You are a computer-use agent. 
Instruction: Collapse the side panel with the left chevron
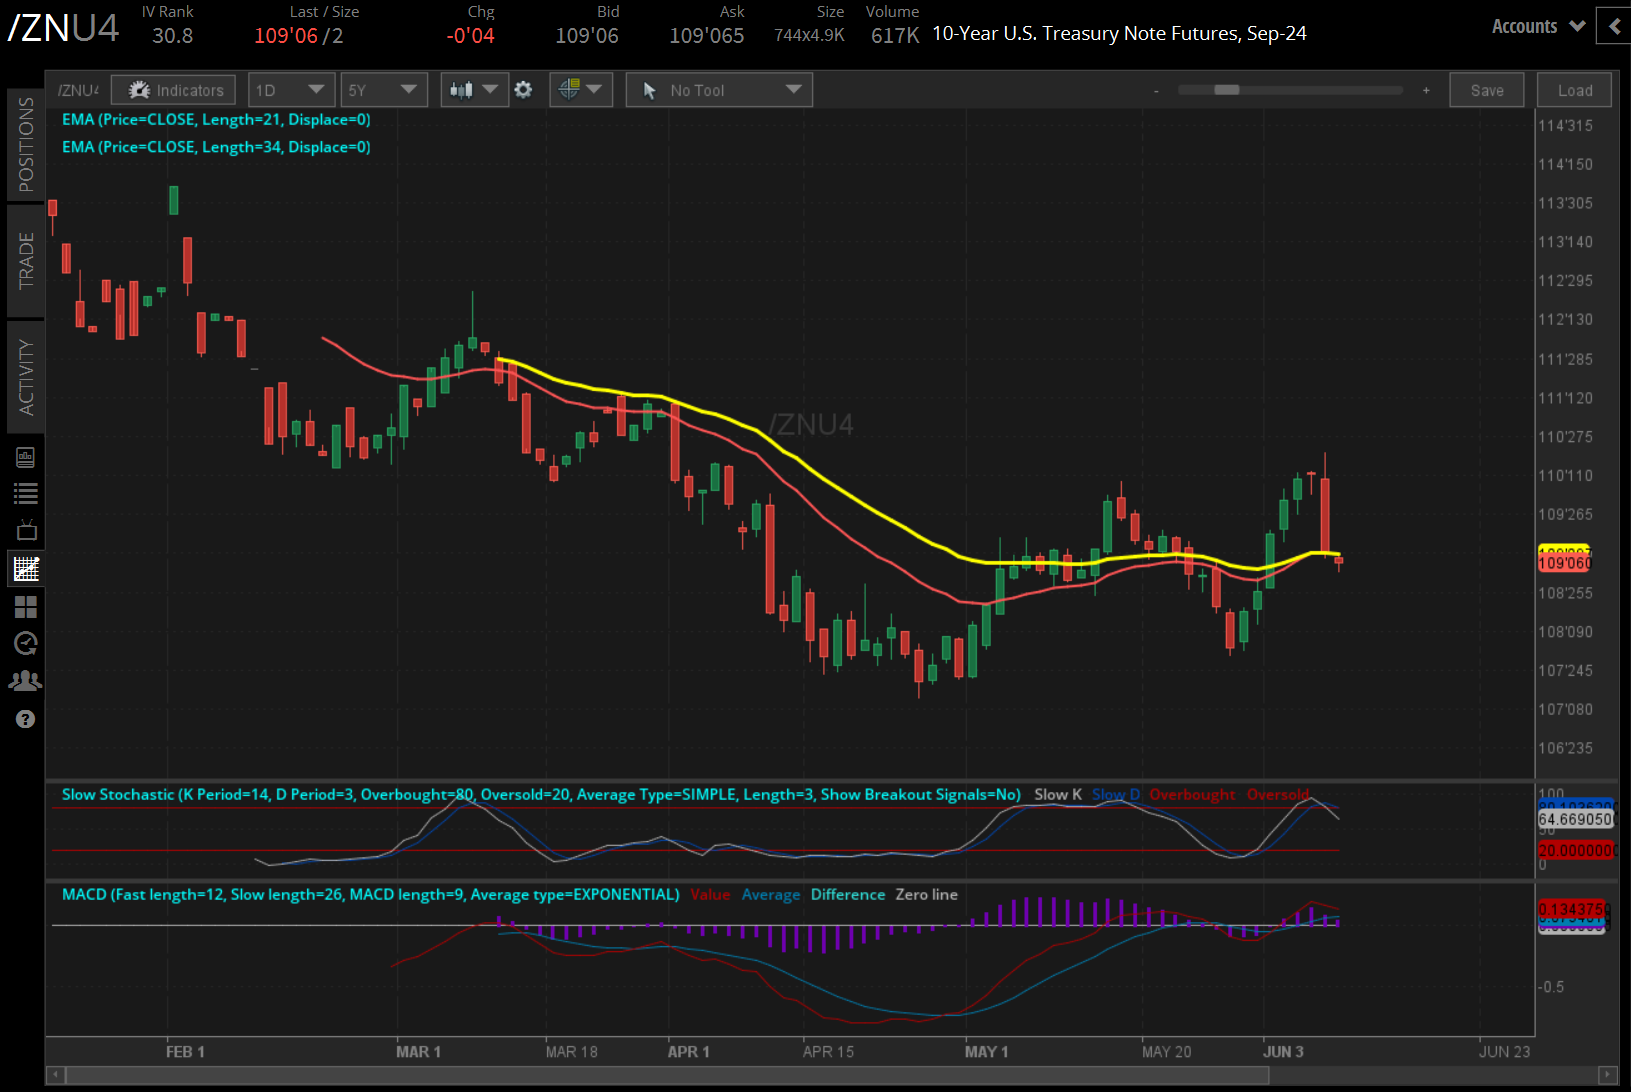point(1614,27)
